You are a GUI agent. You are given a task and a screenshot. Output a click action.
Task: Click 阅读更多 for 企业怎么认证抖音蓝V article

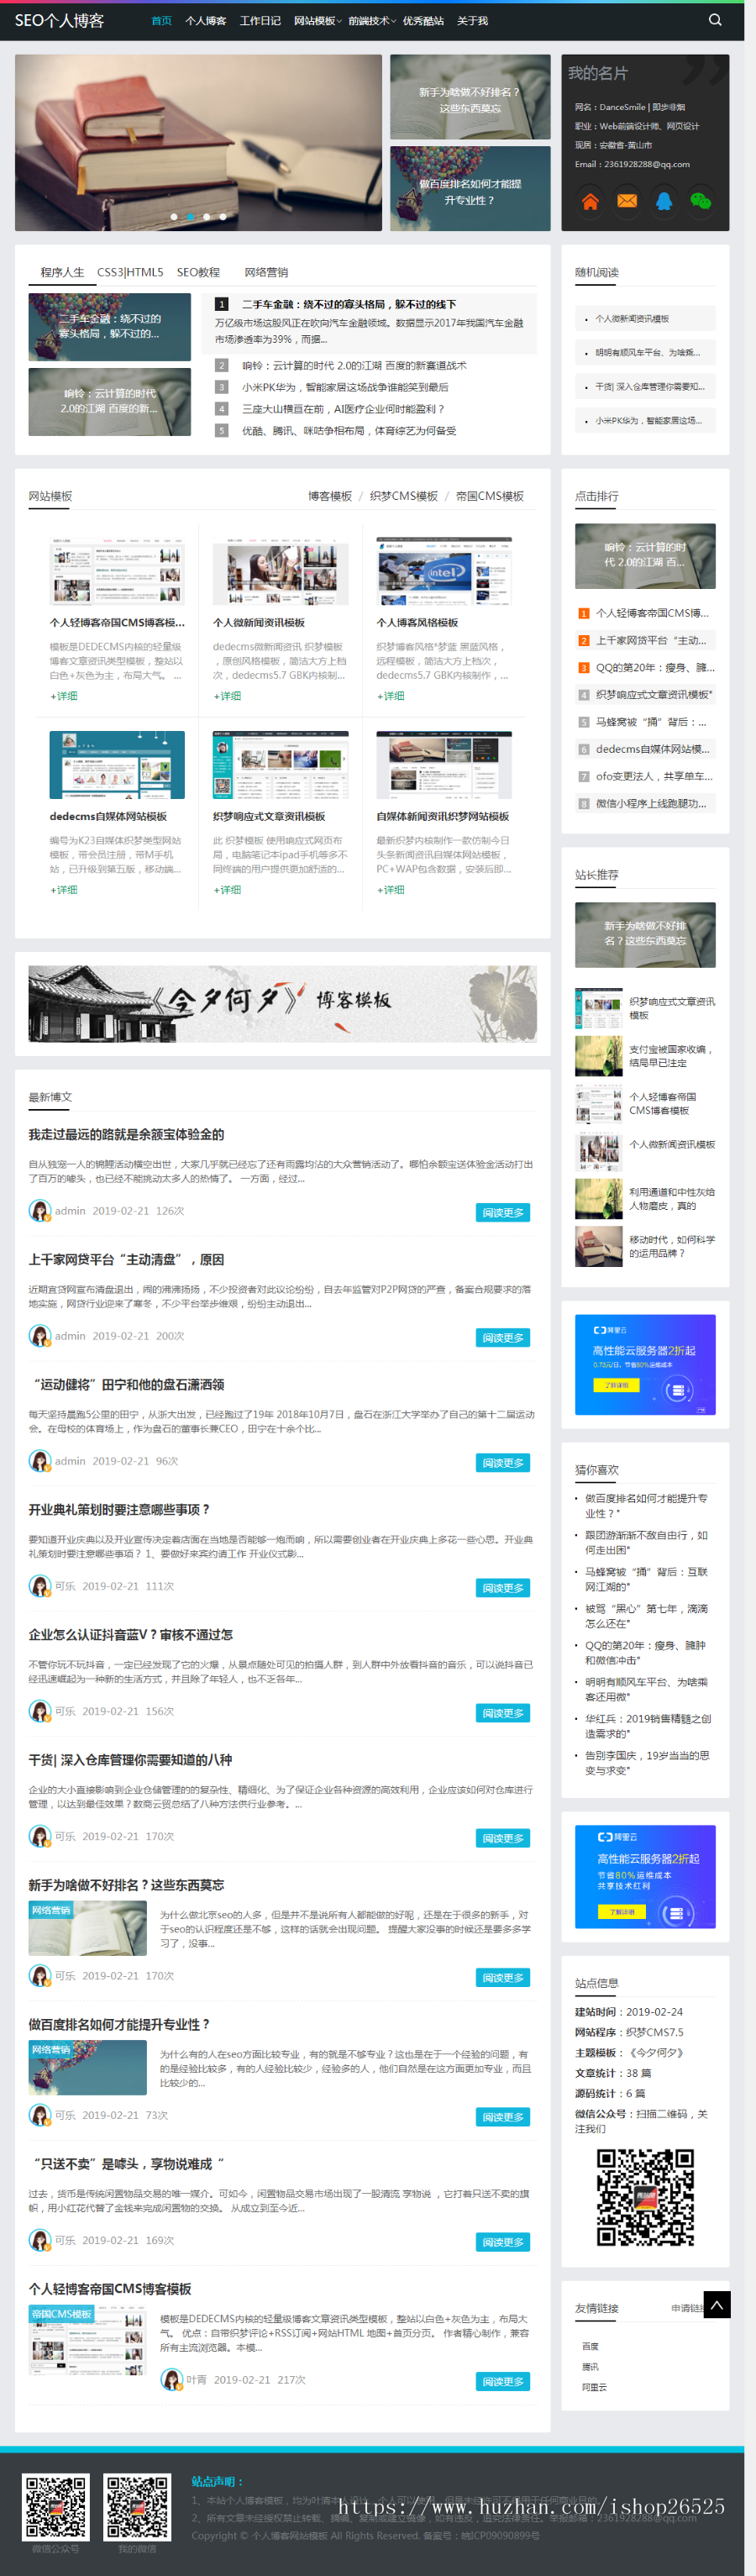pyautogui.click(x=503, y=1713)
